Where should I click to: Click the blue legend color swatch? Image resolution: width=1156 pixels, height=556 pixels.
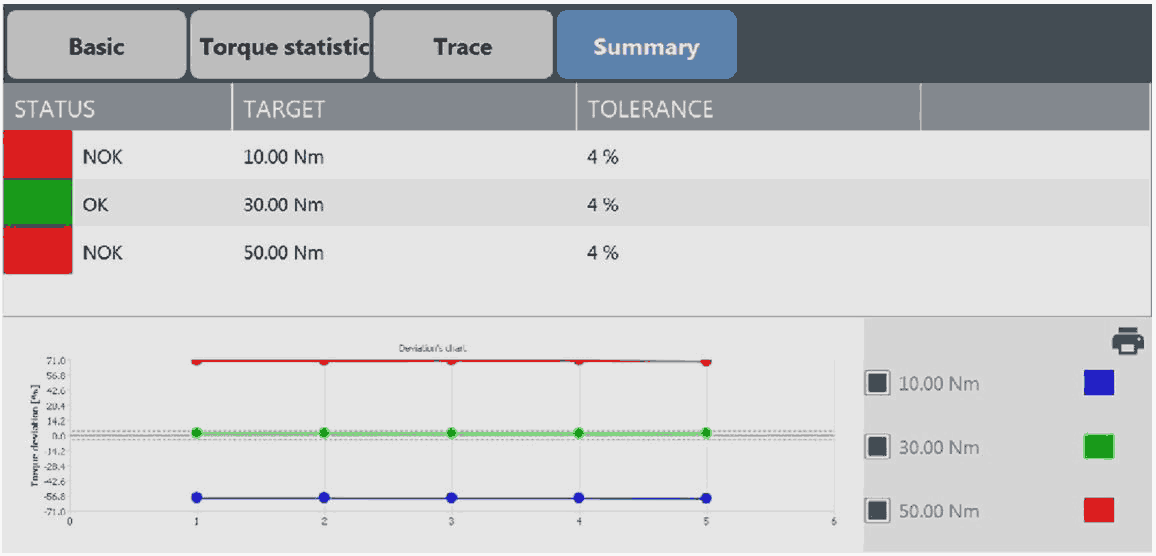(1098, 383)
